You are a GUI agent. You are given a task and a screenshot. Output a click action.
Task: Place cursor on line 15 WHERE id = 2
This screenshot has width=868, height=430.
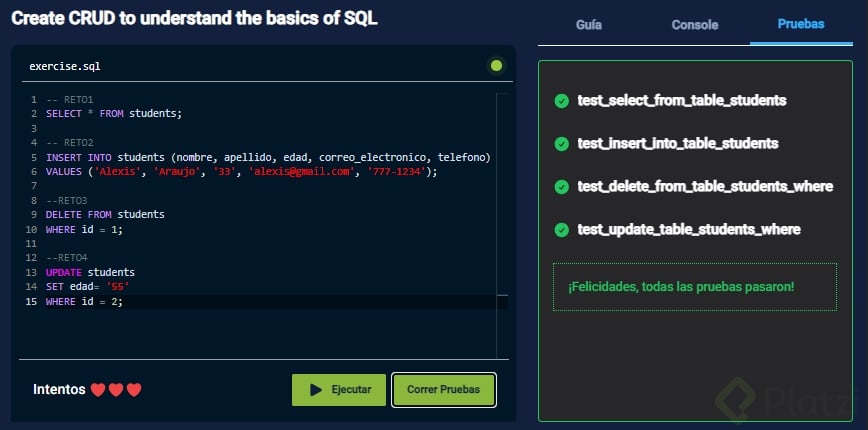[x=85, y=302]
